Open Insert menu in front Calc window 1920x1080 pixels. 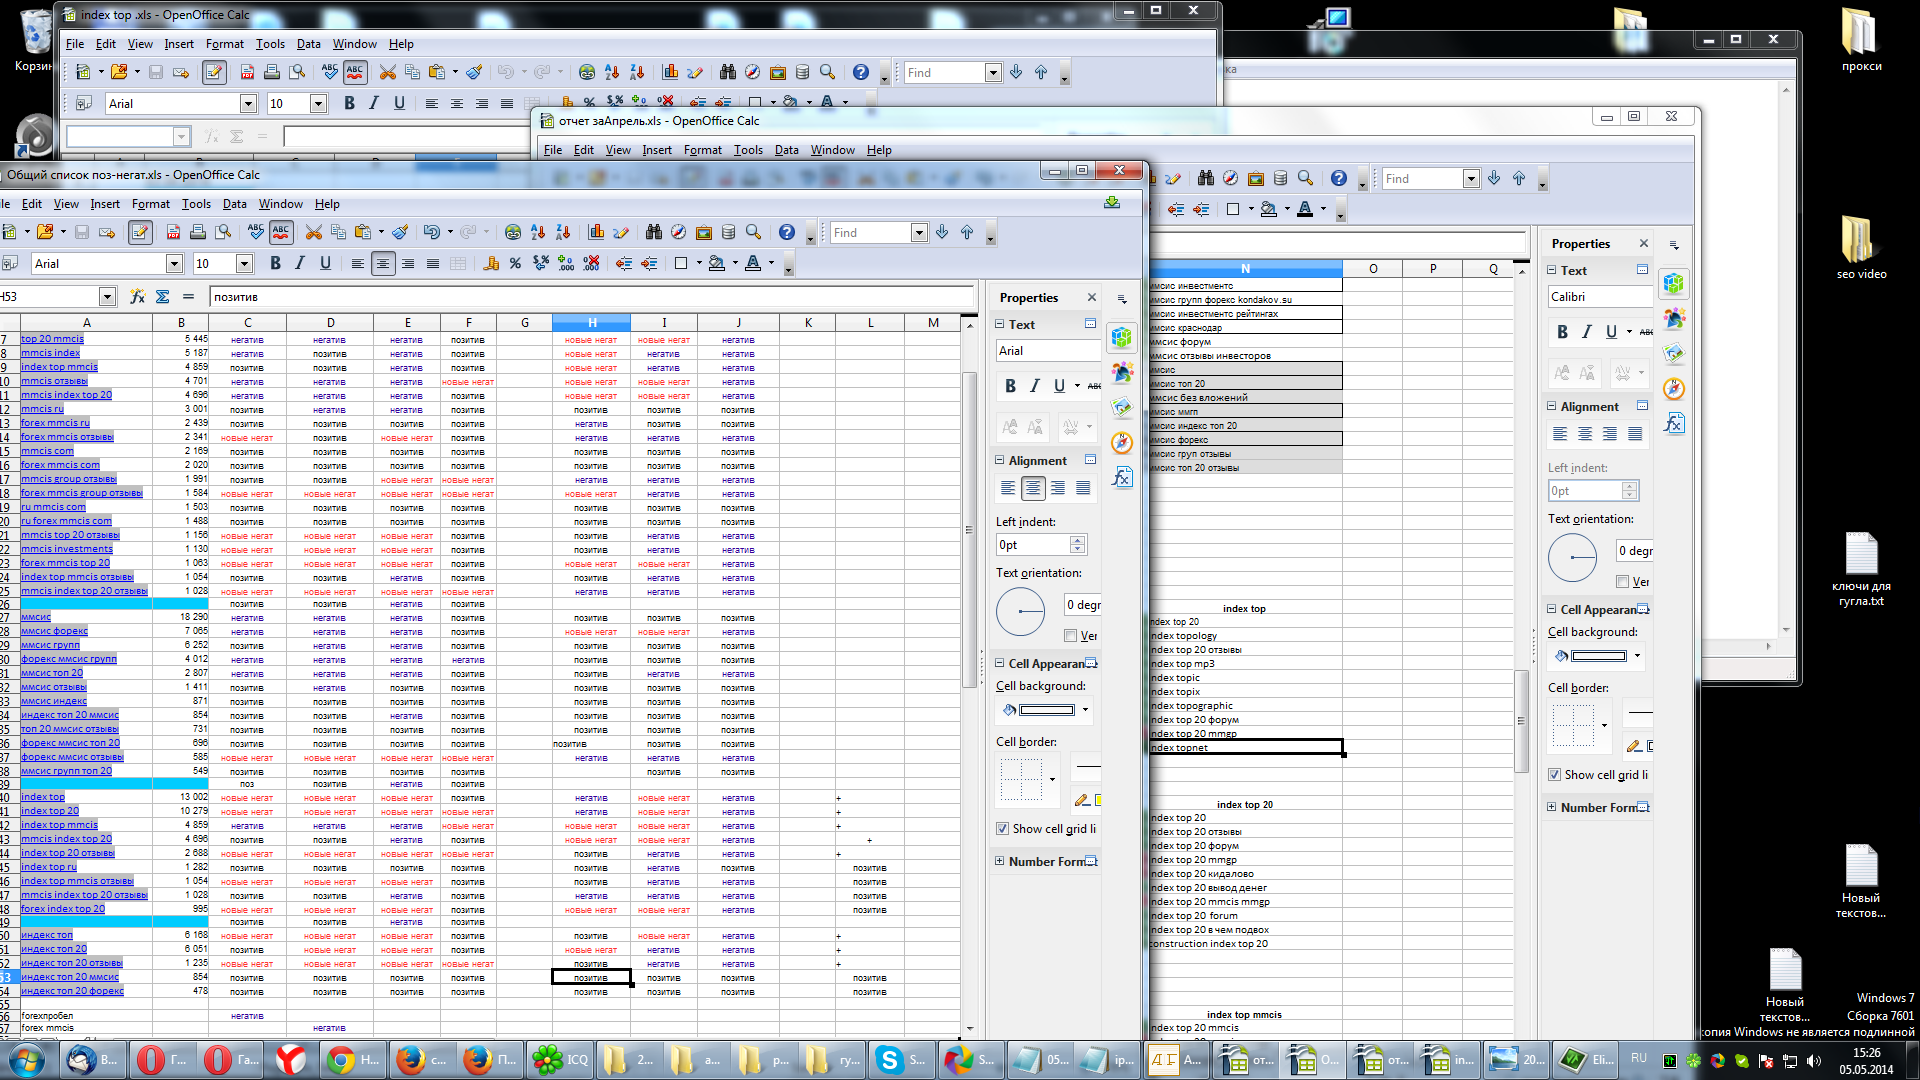(x=105, y=203)
